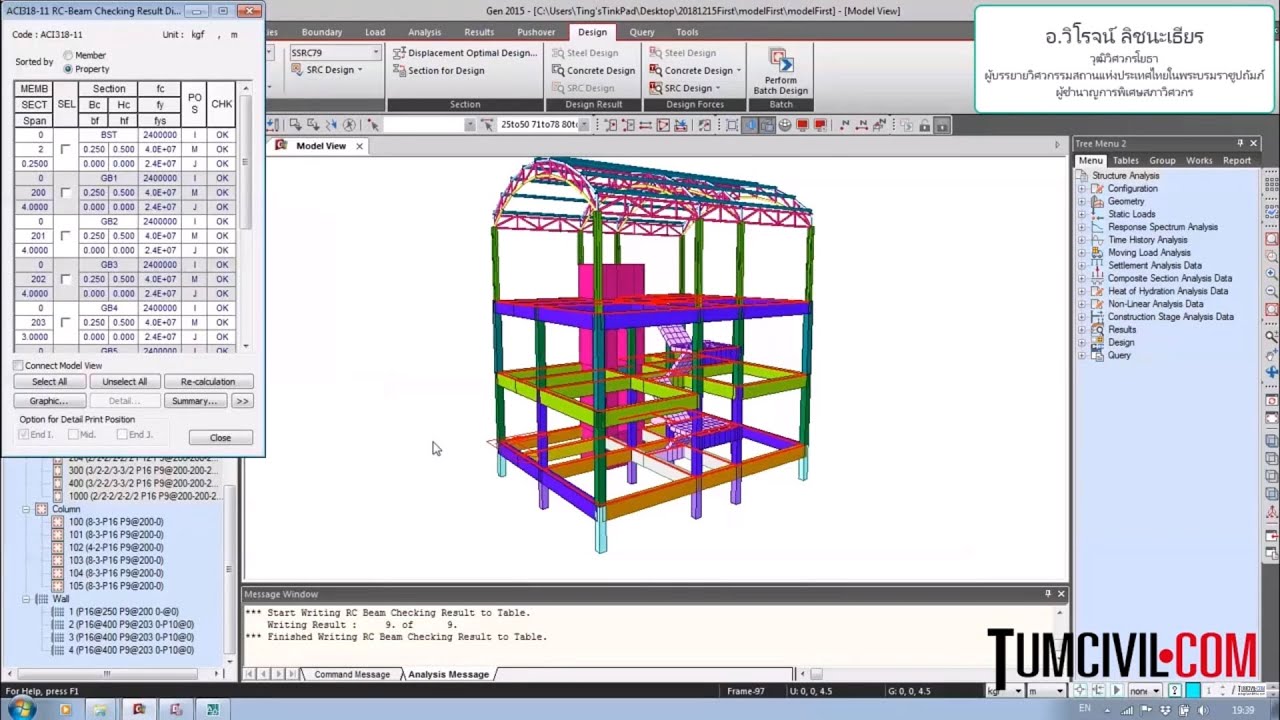The height and width of the screenshot is (720, 1280).
Task: Switch to the Tables tab in Tree Menu
Action: click(1126, 160)
